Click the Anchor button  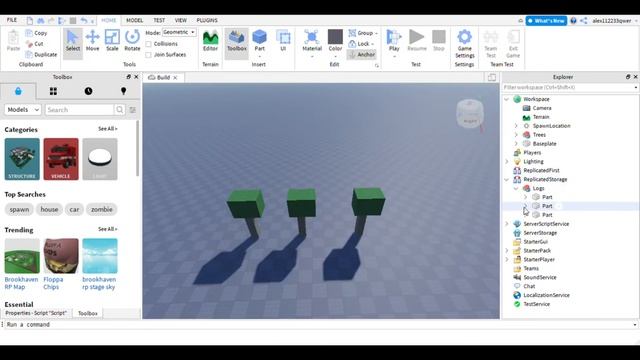tap(362, 54)
